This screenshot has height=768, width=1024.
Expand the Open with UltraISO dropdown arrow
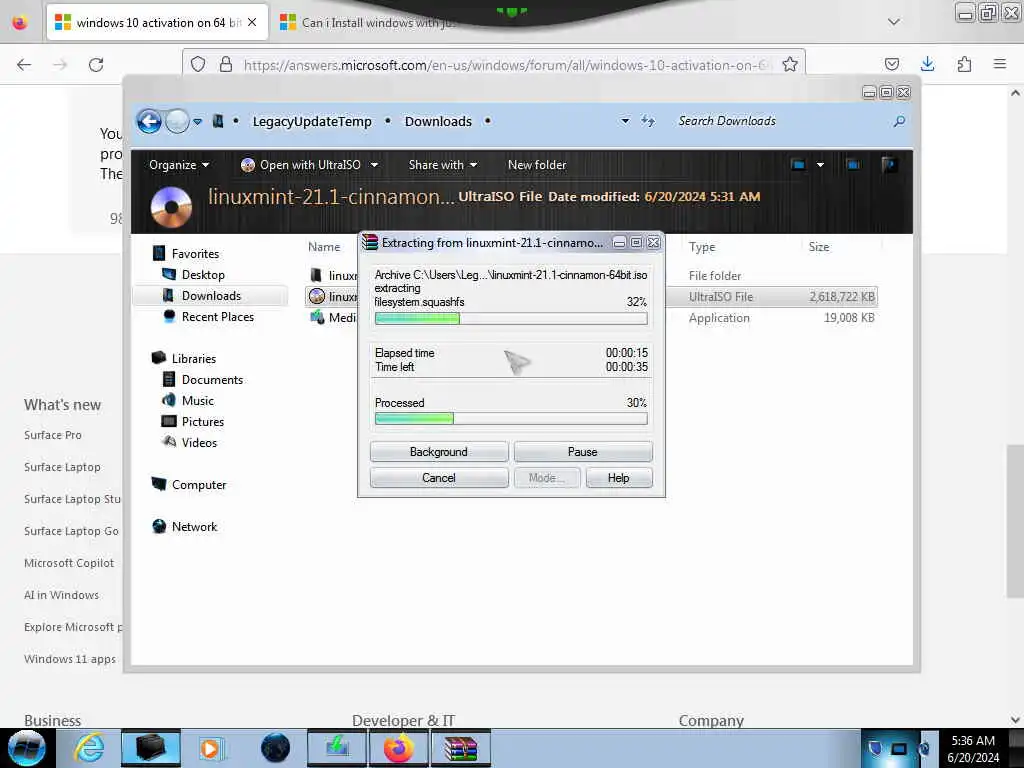(374, 165)
